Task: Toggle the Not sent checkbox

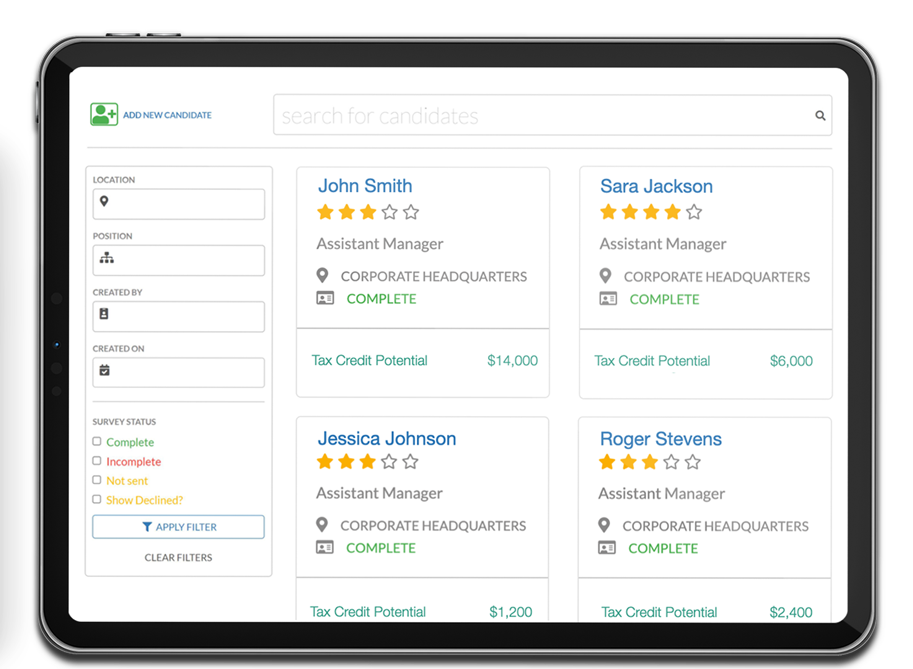Action: (x=97, y=480)
